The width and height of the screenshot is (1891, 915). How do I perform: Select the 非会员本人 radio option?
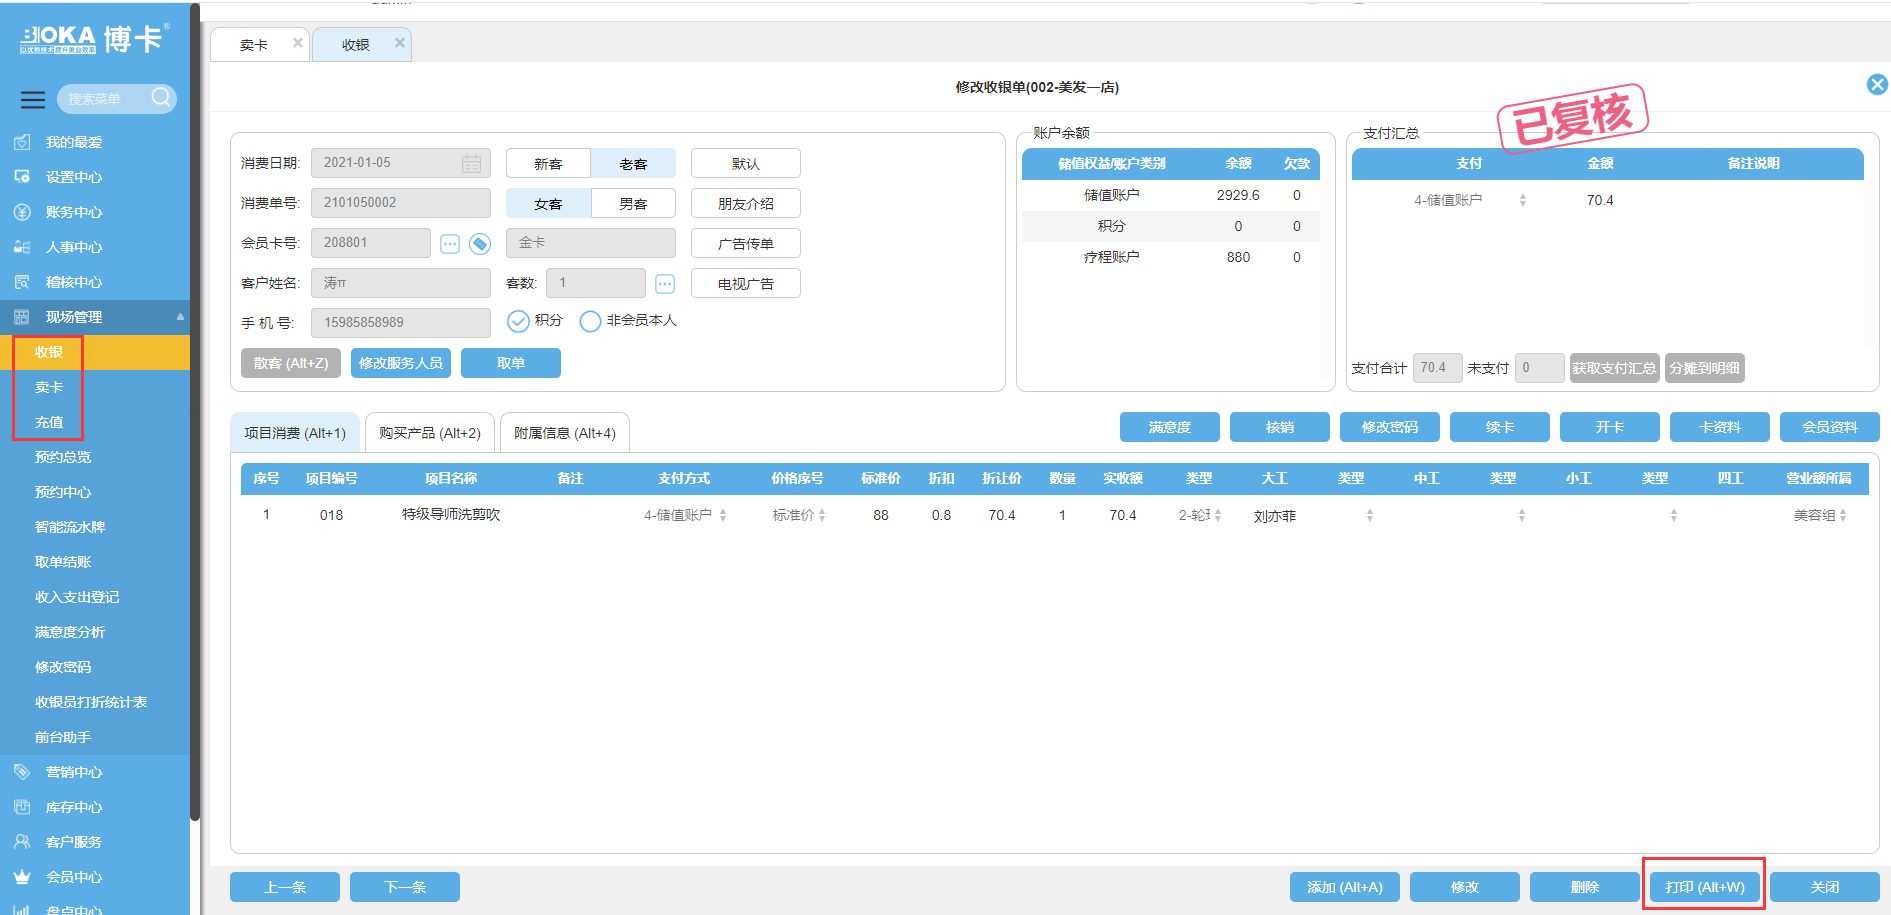point(590,321)
